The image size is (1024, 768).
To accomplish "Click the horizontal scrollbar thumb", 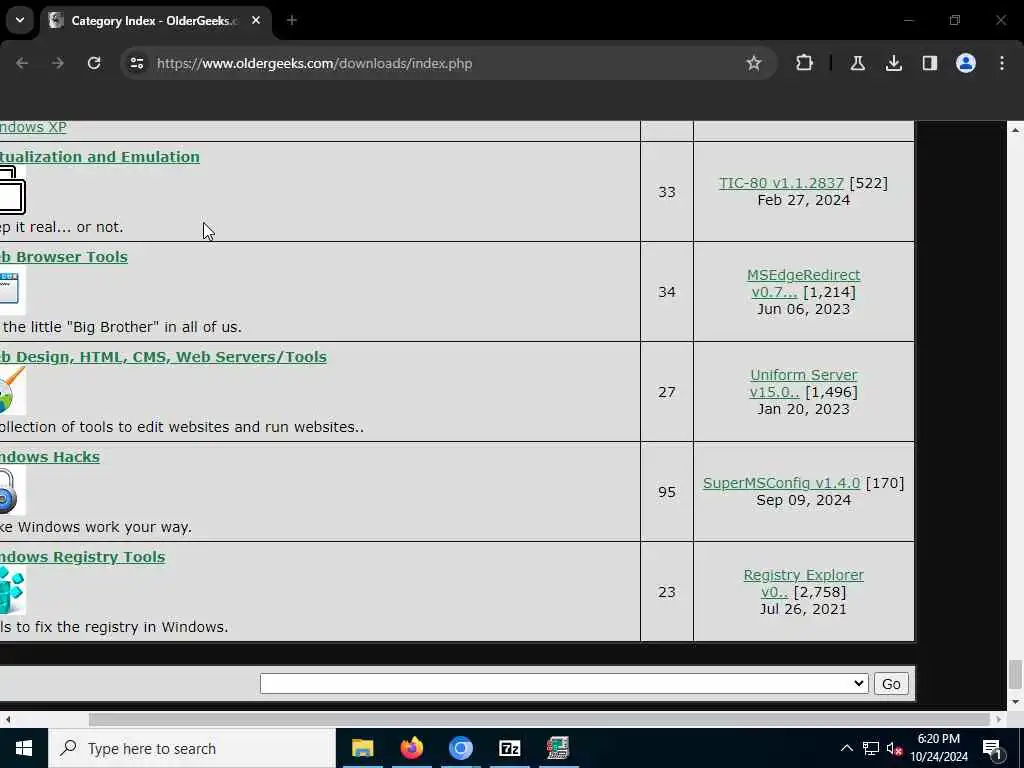I will (539, 719).
